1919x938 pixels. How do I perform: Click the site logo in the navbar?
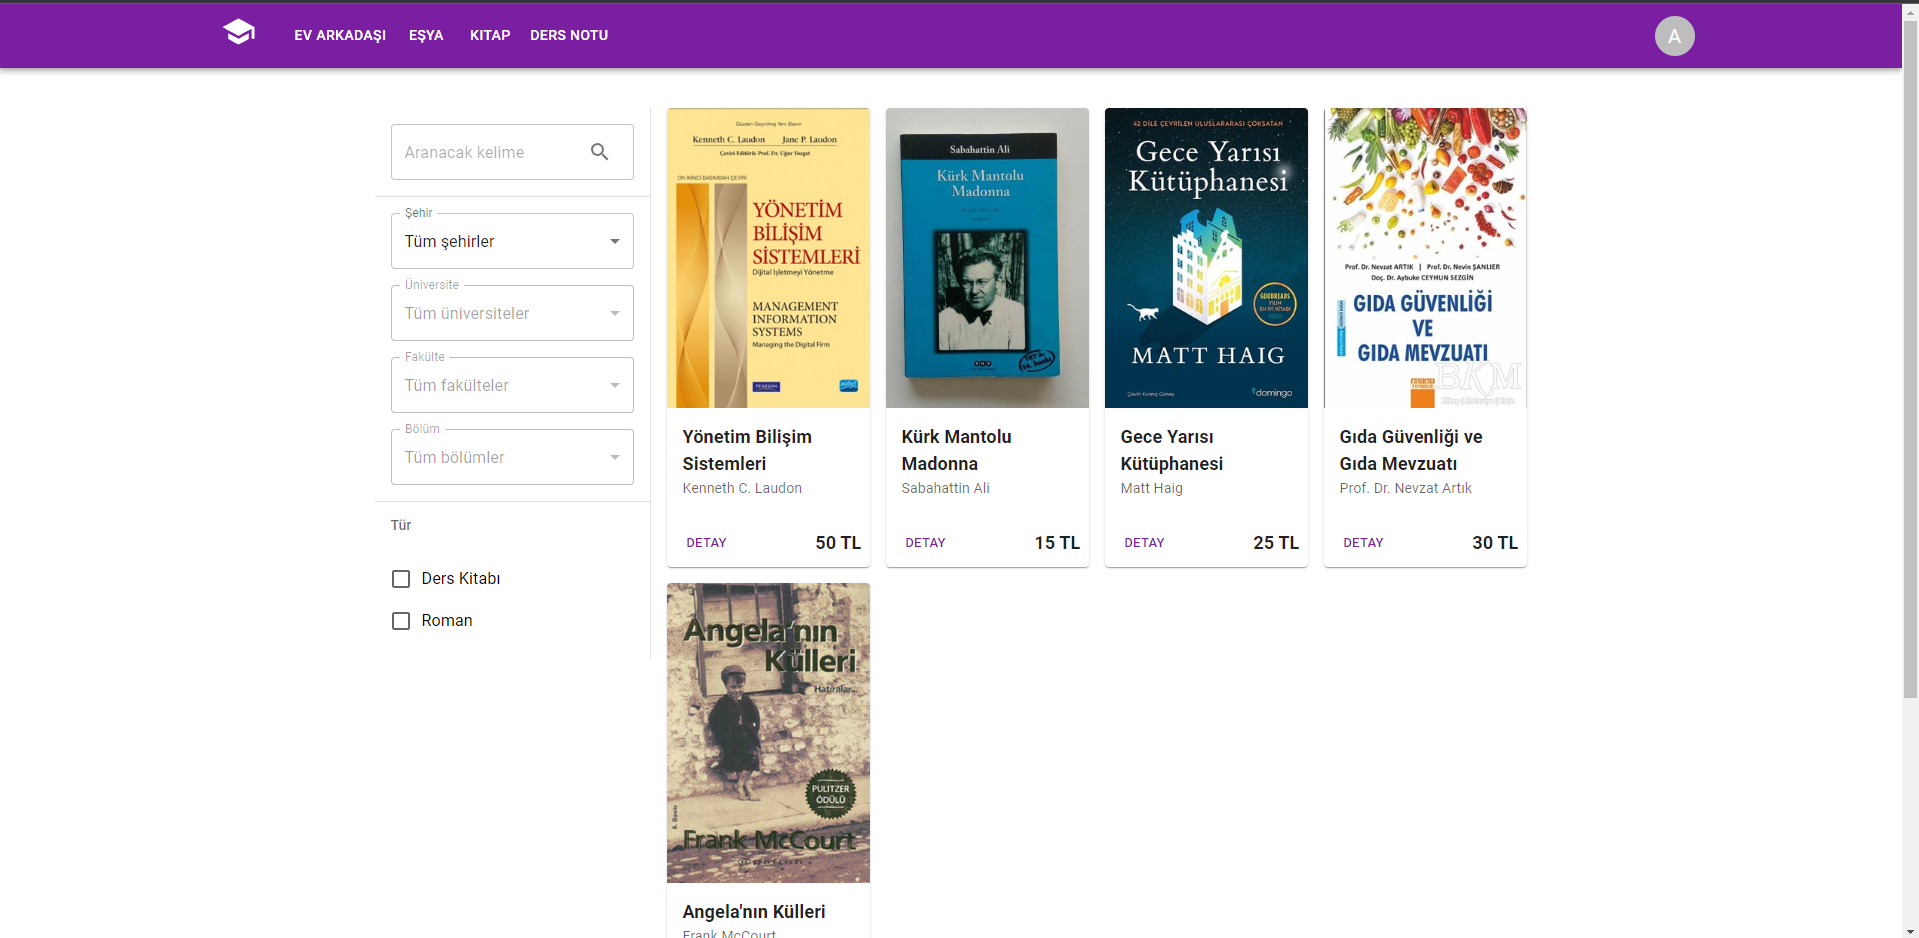coord(239,32)
